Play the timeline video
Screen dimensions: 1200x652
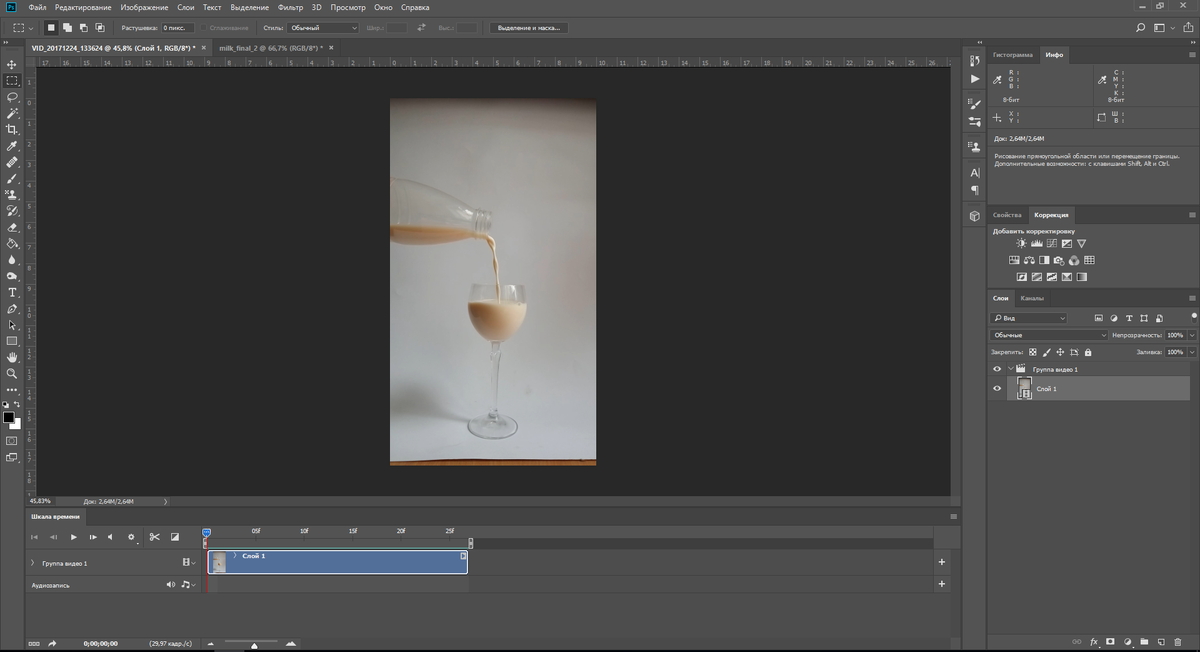click(73, 537)
